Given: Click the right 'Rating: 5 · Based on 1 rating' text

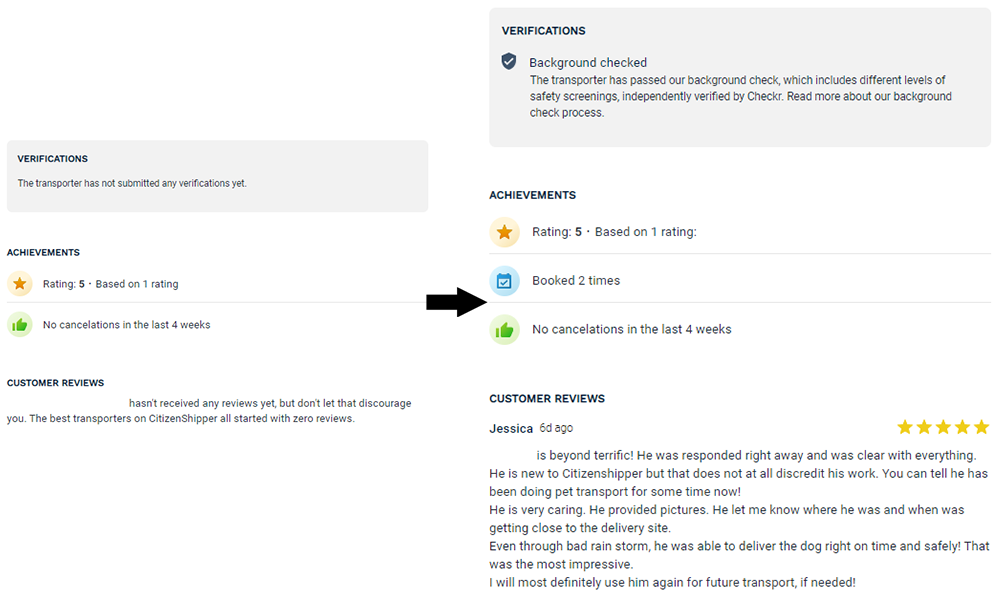Looking at the screenshot, I should (614, 232).
